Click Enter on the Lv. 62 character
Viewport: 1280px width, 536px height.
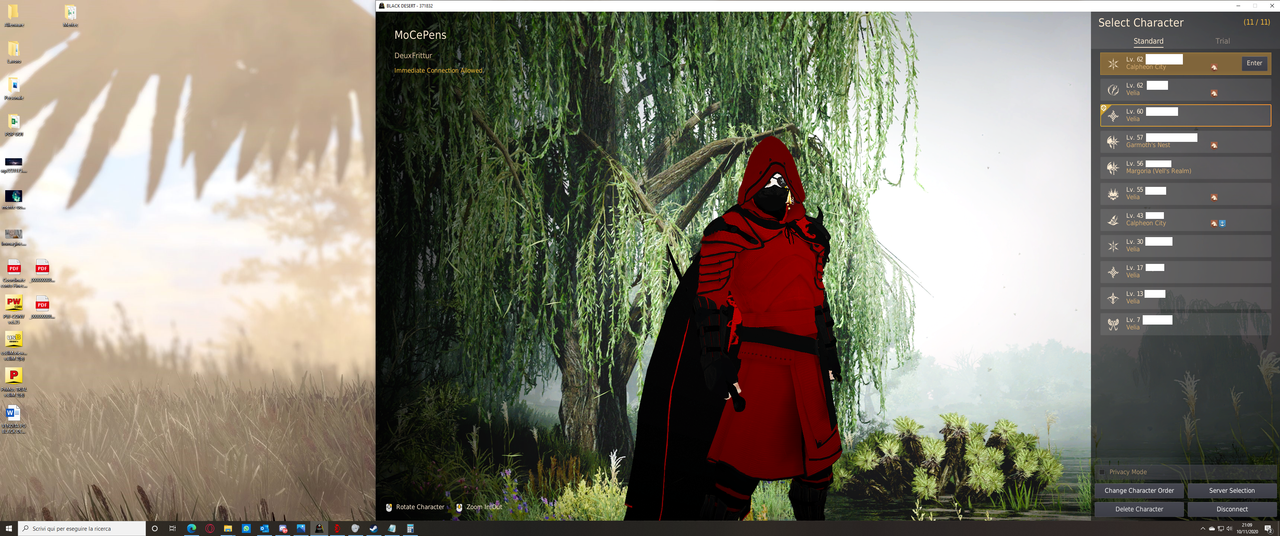coord(1254,63)
